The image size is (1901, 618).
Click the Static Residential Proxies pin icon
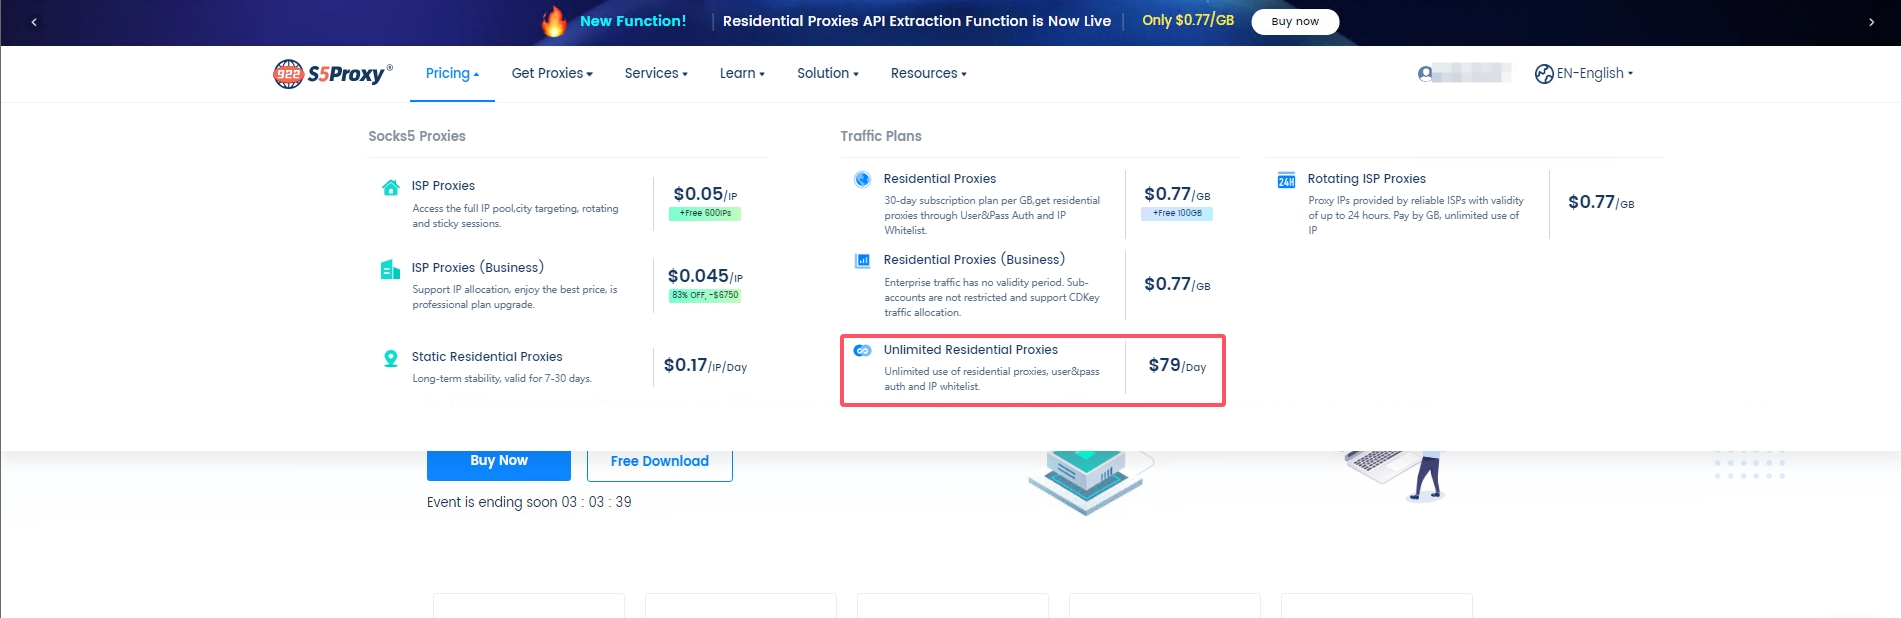pos(390,358)
